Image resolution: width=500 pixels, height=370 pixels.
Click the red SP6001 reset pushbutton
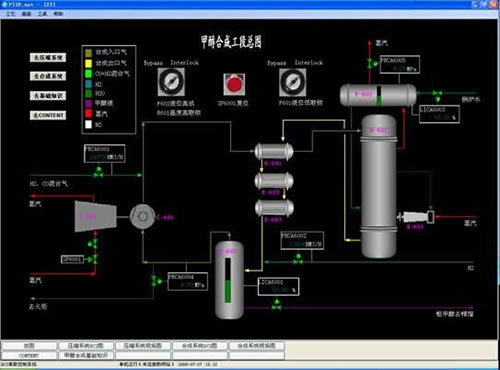pos(234,84)
